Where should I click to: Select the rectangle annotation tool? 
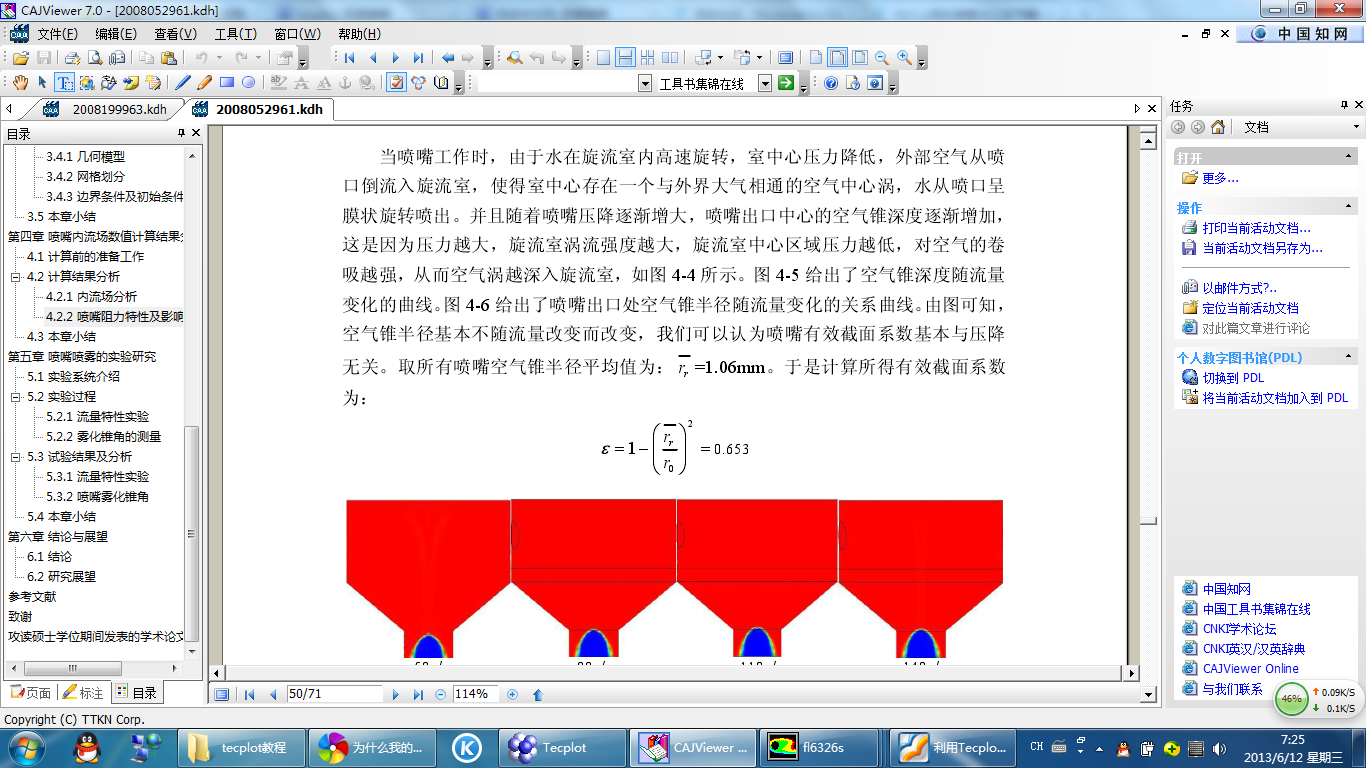click(x=227, y=83)
